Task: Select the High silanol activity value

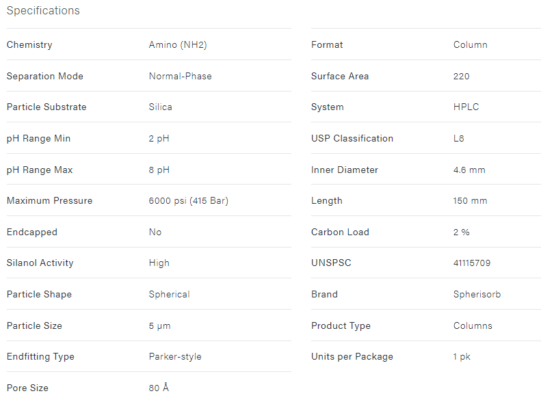Action: (x=159, y=263)
